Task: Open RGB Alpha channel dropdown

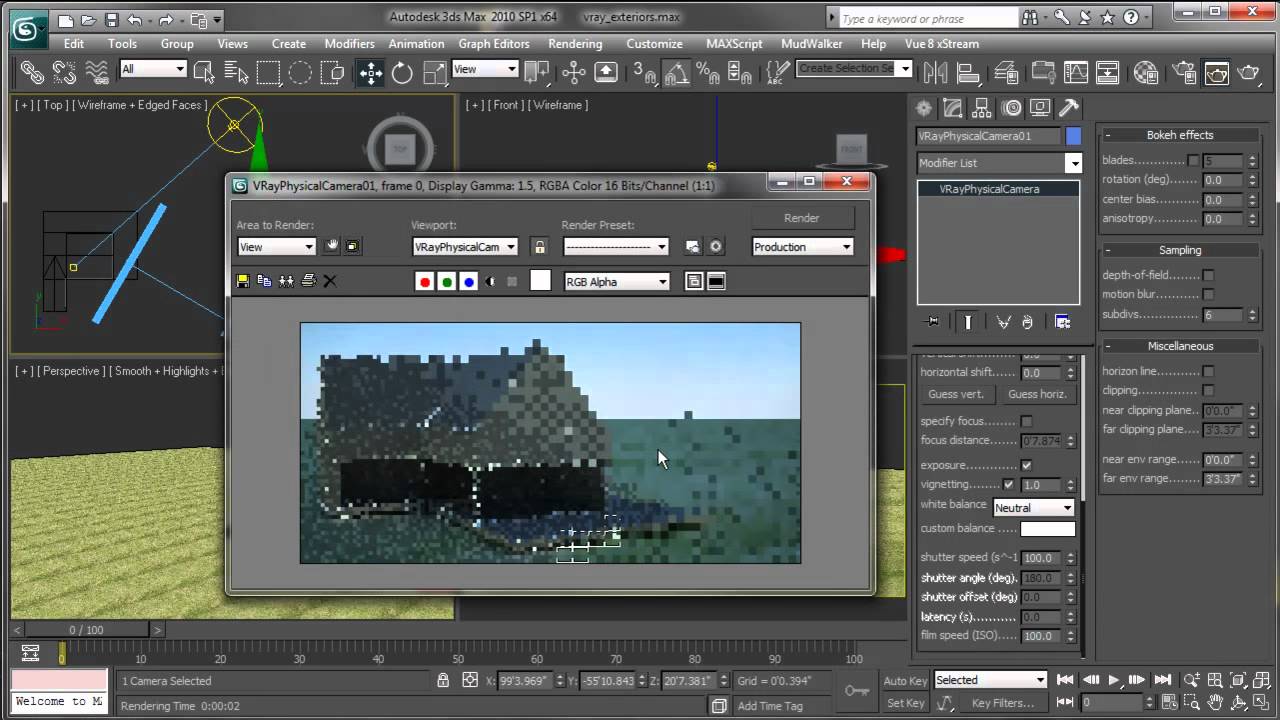Action: pyautogui.click(x=617, y=282)
